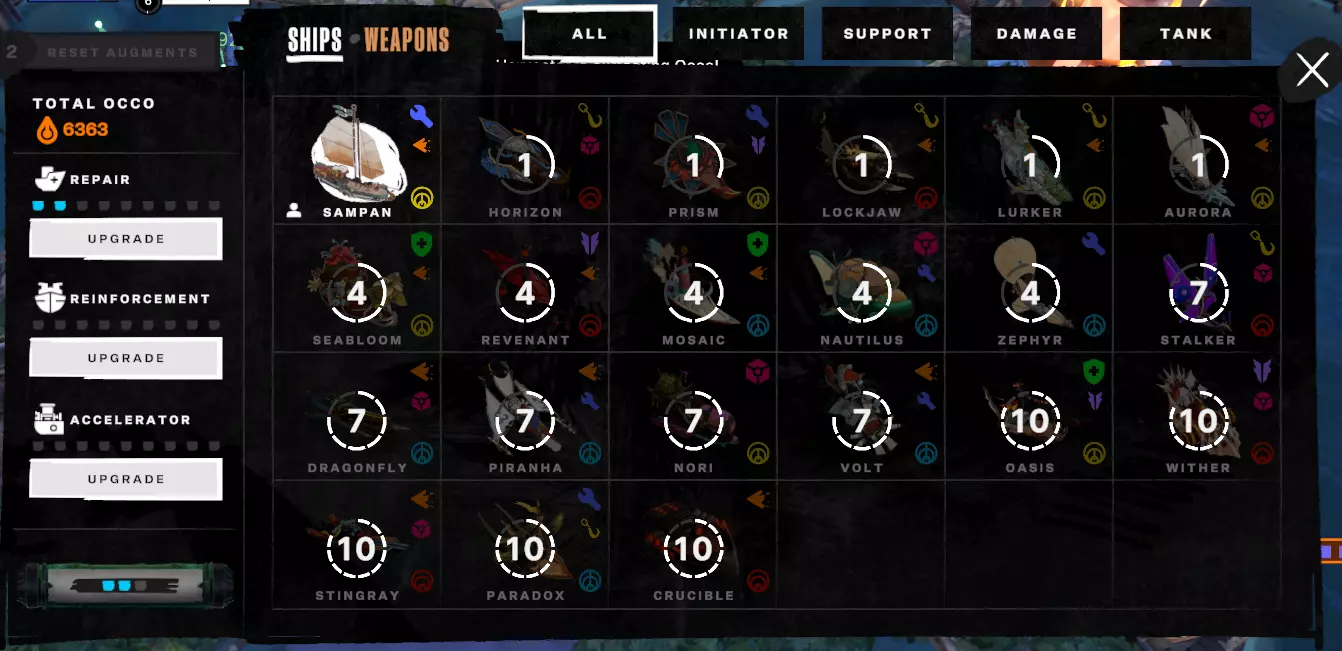Image resolution: width=1342 pixels, height=651 pixels.
Task: Click Reset Augments button
Action: (122, 52)
